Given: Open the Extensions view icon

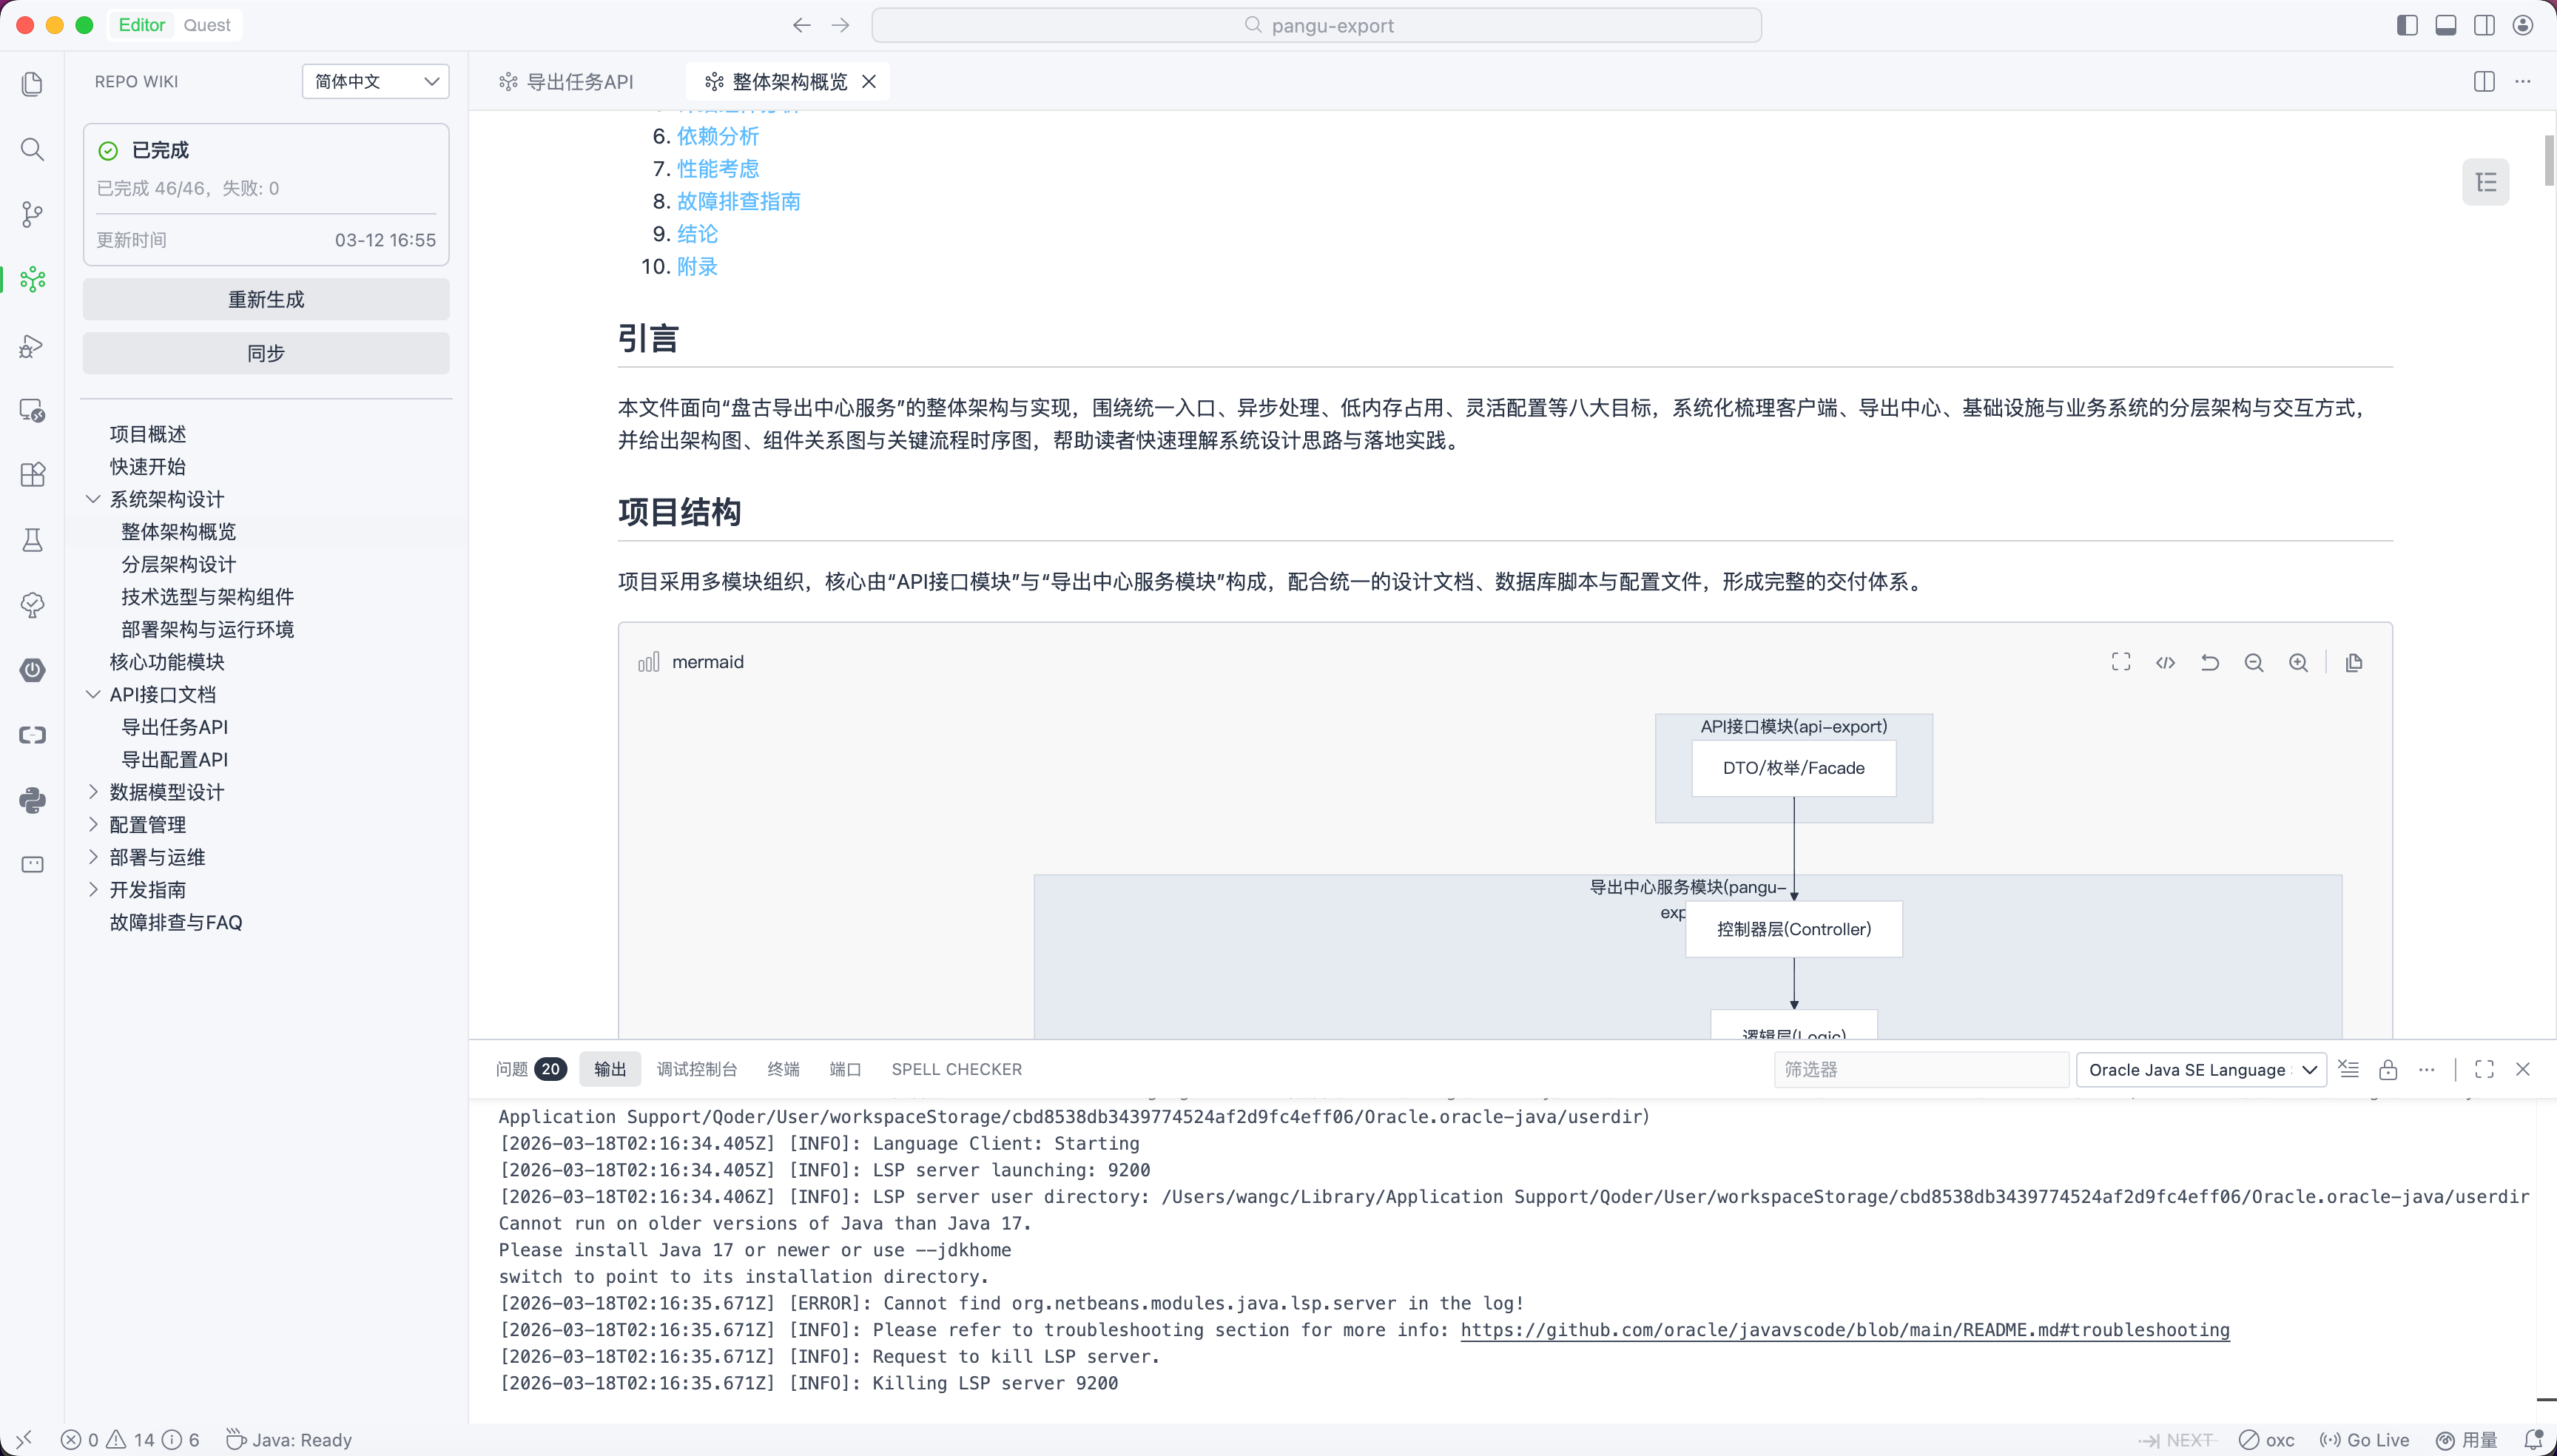Looking at the screenshot, I should 32,474.
